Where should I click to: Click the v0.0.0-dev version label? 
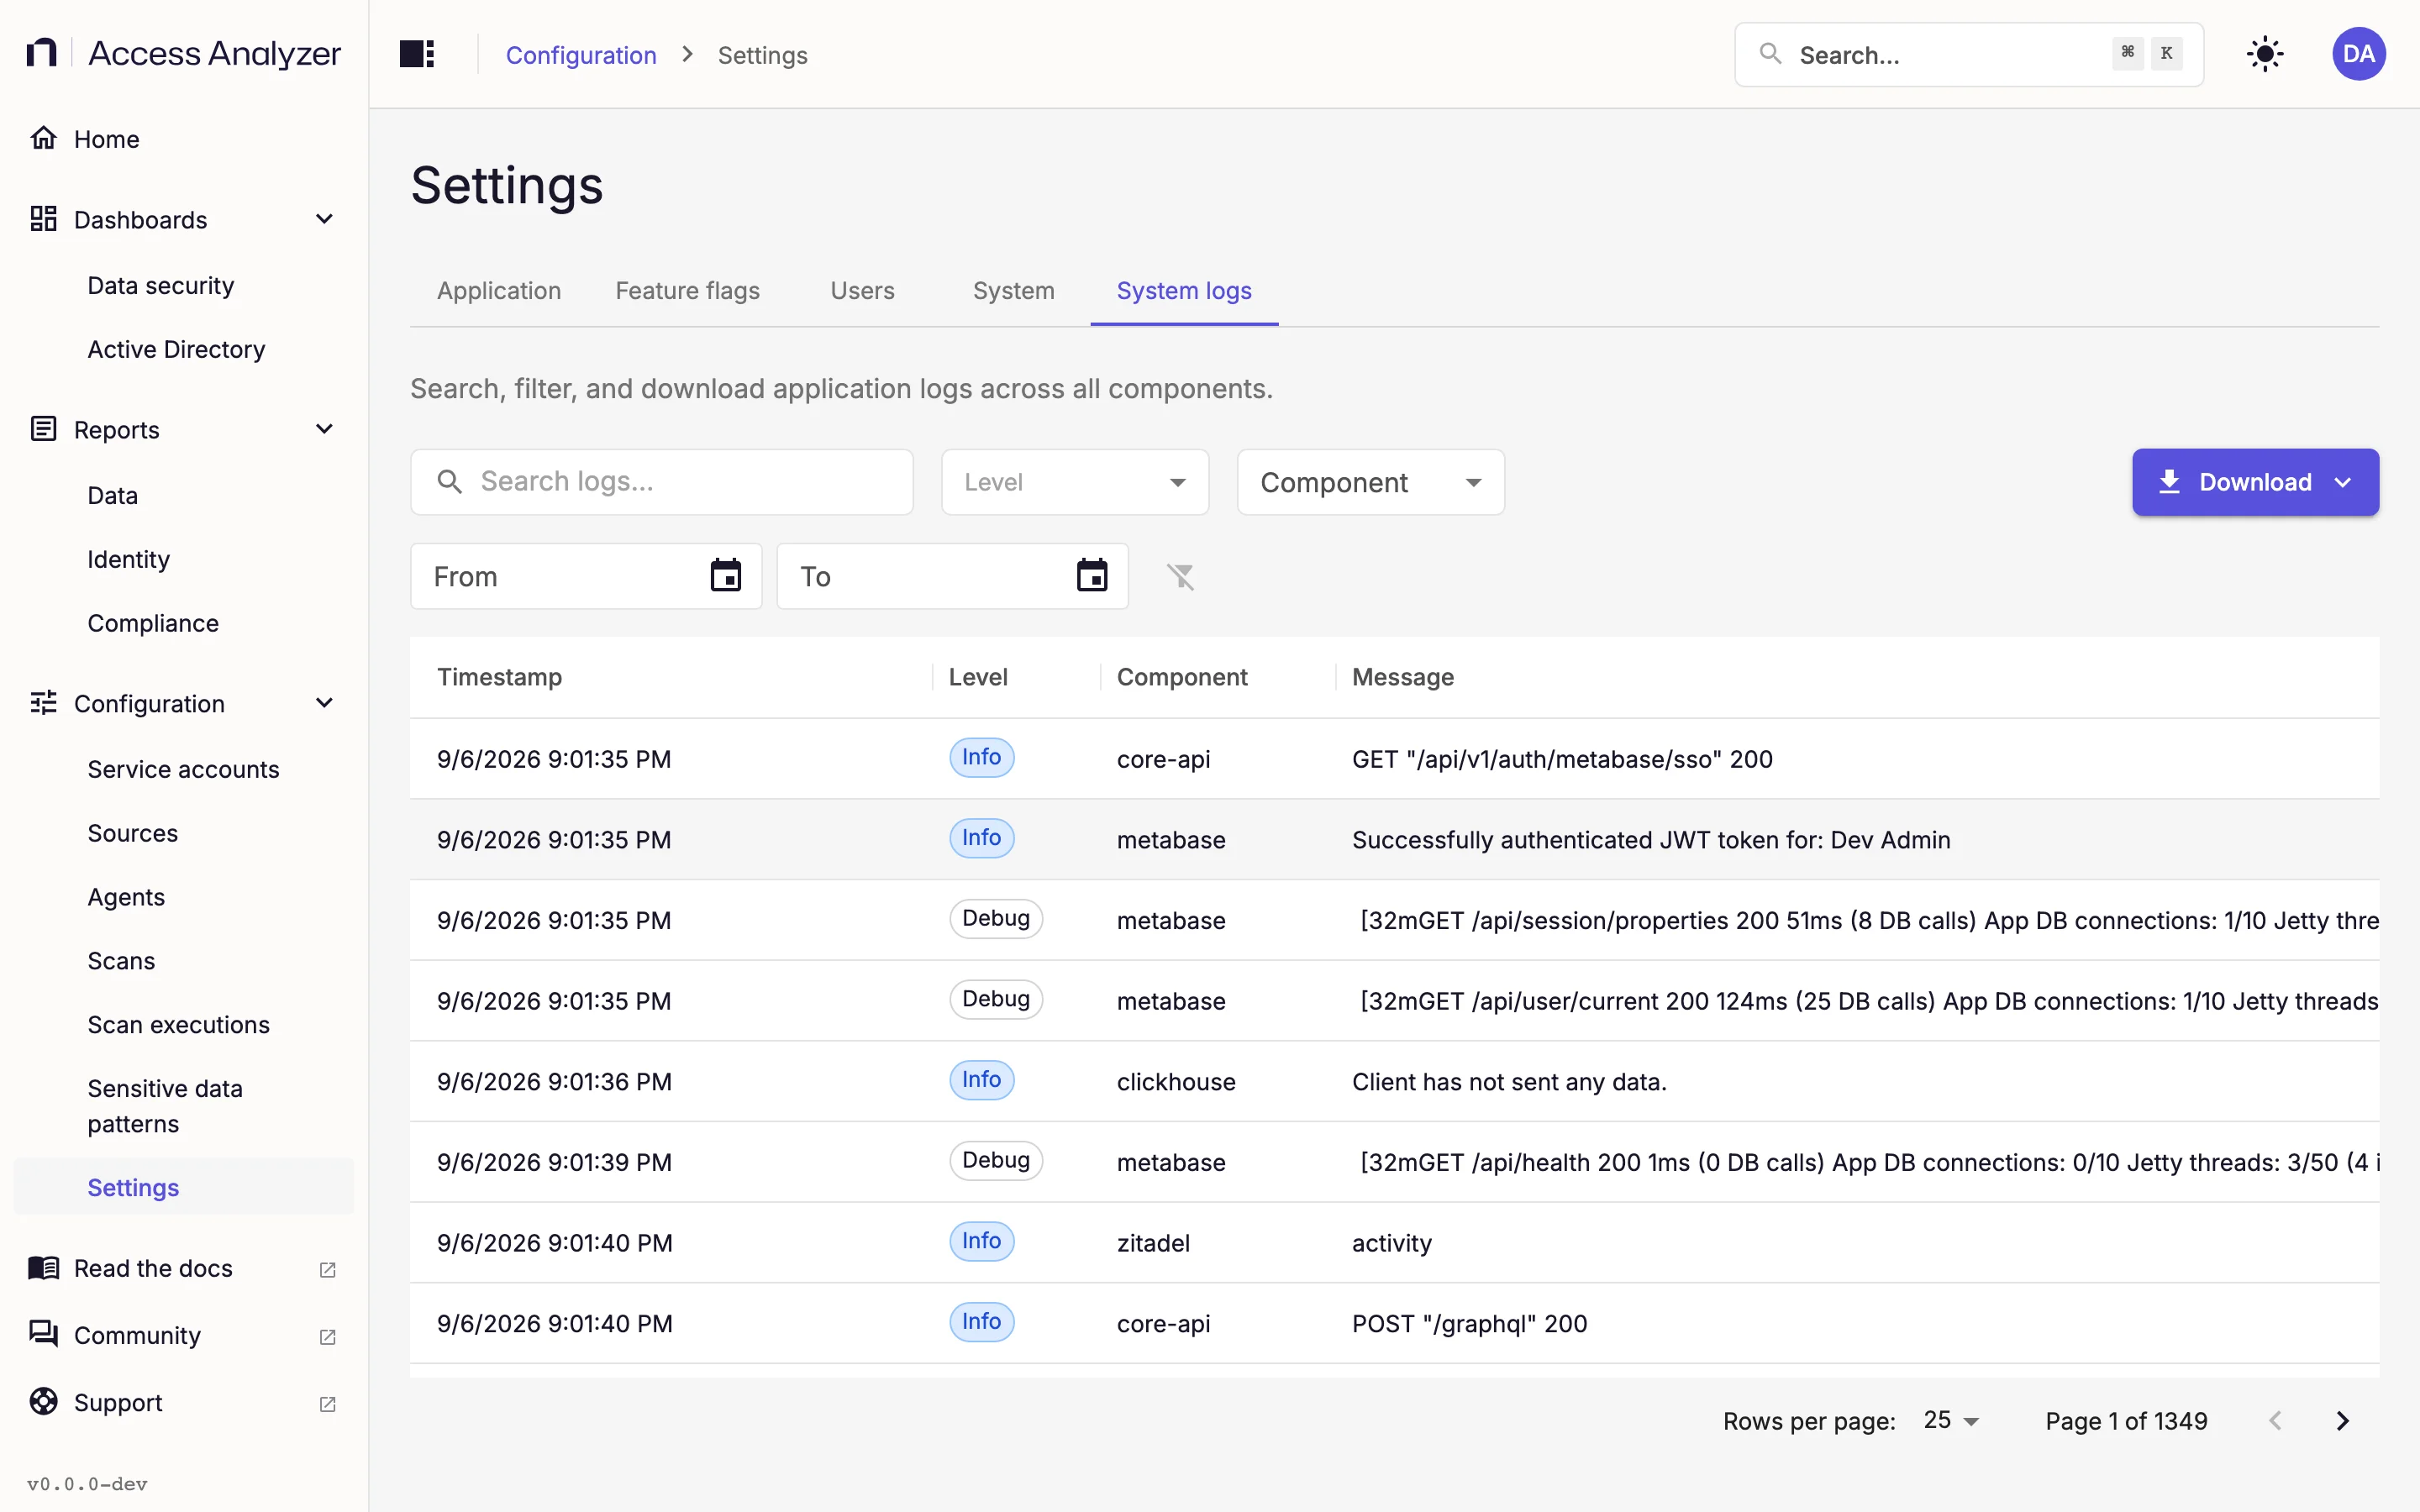tap(87, 1484)
